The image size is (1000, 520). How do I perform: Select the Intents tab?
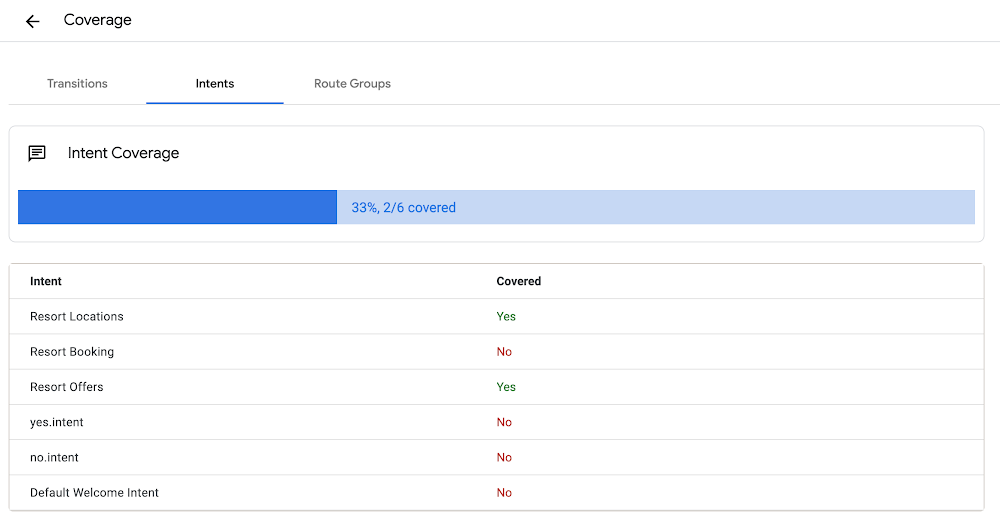(x=215, y=84)
